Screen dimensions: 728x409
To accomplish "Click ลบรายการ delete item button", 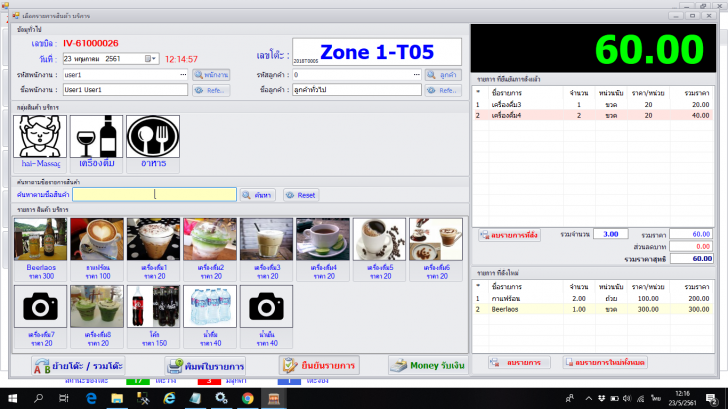I will [519, 362].
